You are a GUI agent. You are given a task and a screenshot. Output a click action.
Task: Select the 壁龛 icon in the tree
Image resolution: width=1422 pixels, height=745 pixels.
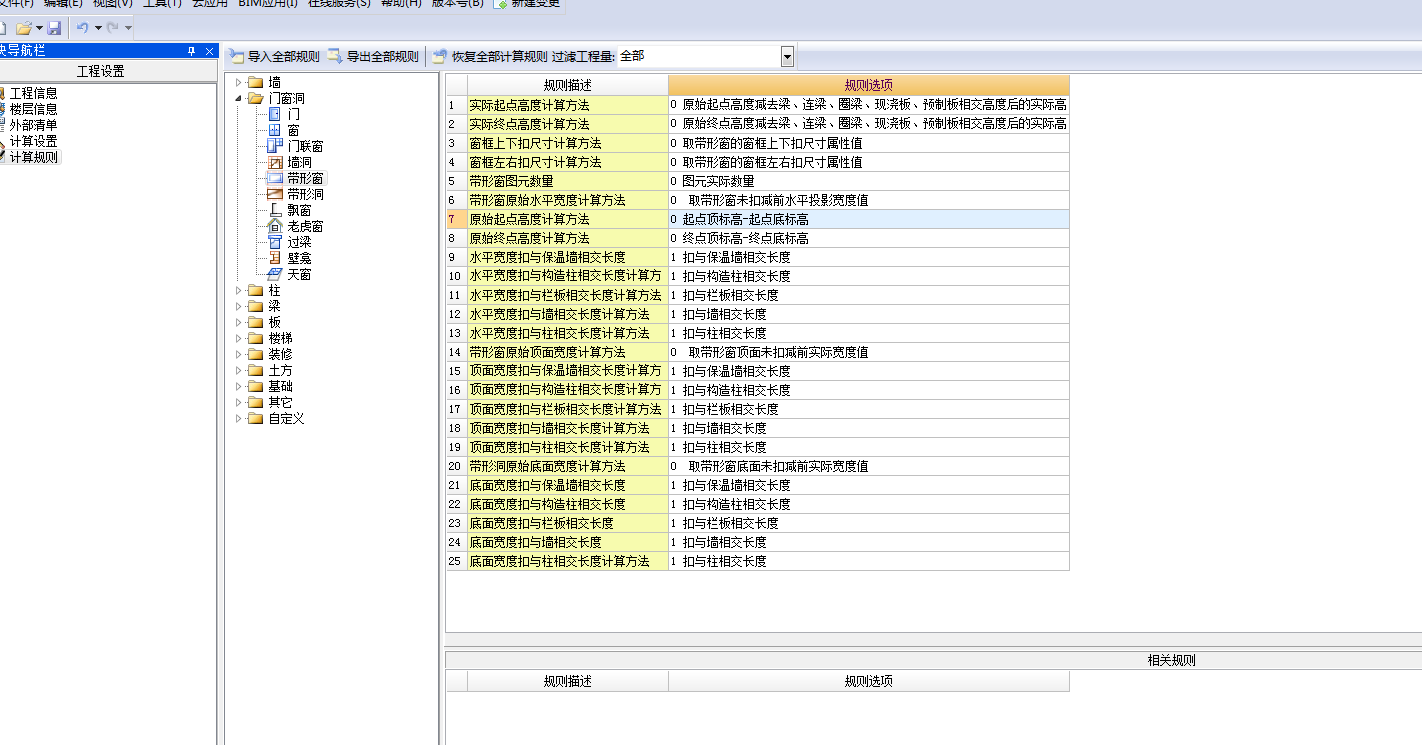click(x=275, y=258)
